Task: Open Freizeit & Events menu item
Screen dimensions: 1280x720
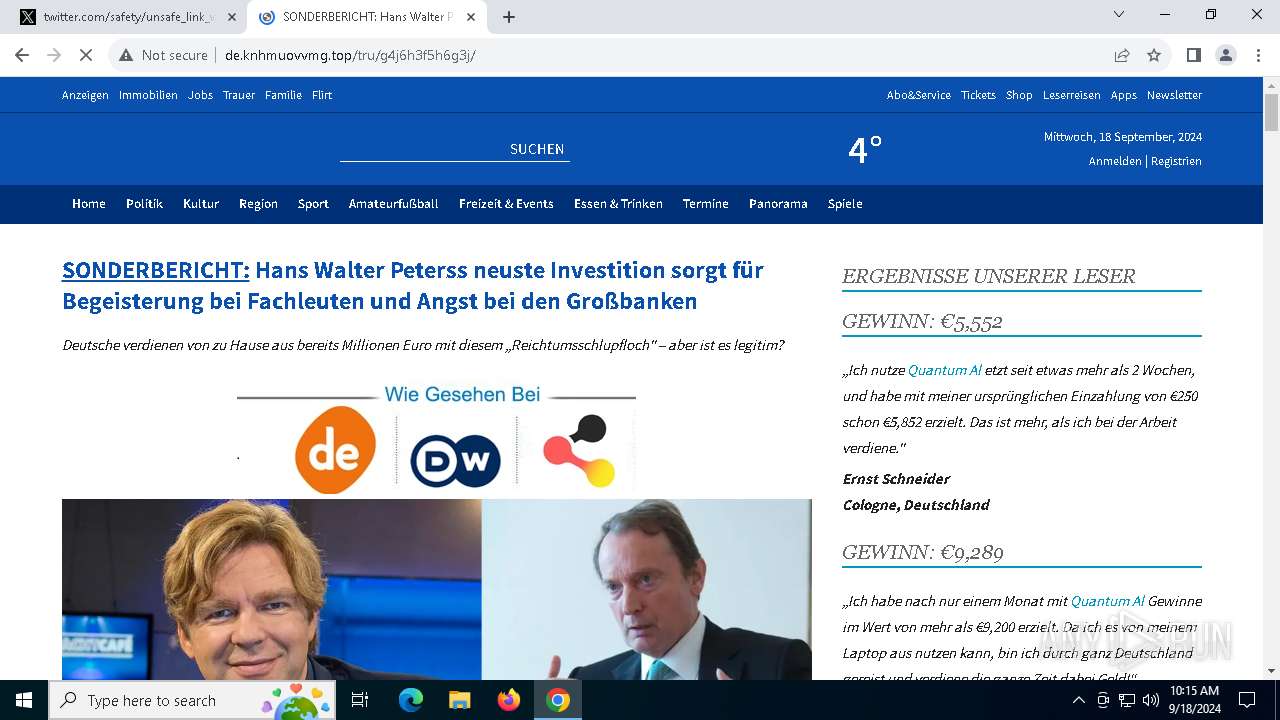Action: (x=506, y=203)
